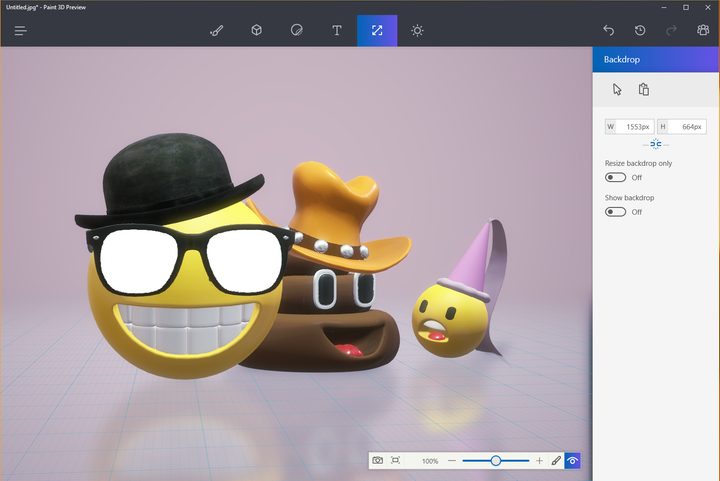Click the Resize backdrop only label
The width and height of the screenshot is (720, 481).
(638, 163)
